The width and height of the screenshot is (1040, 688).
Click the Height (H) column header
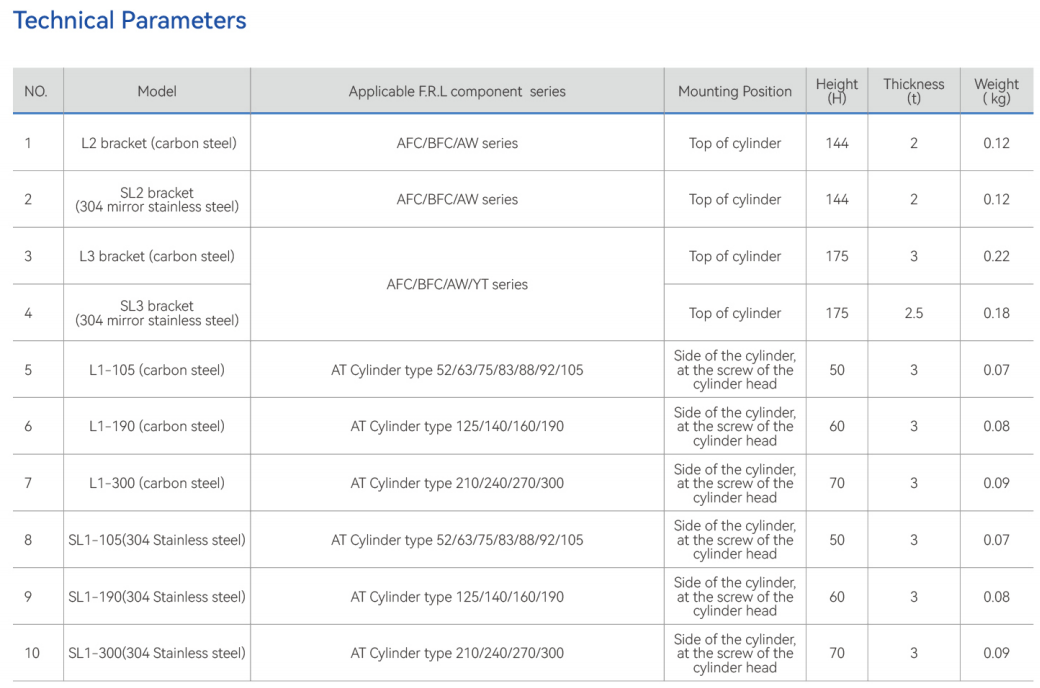coord(836,92)
